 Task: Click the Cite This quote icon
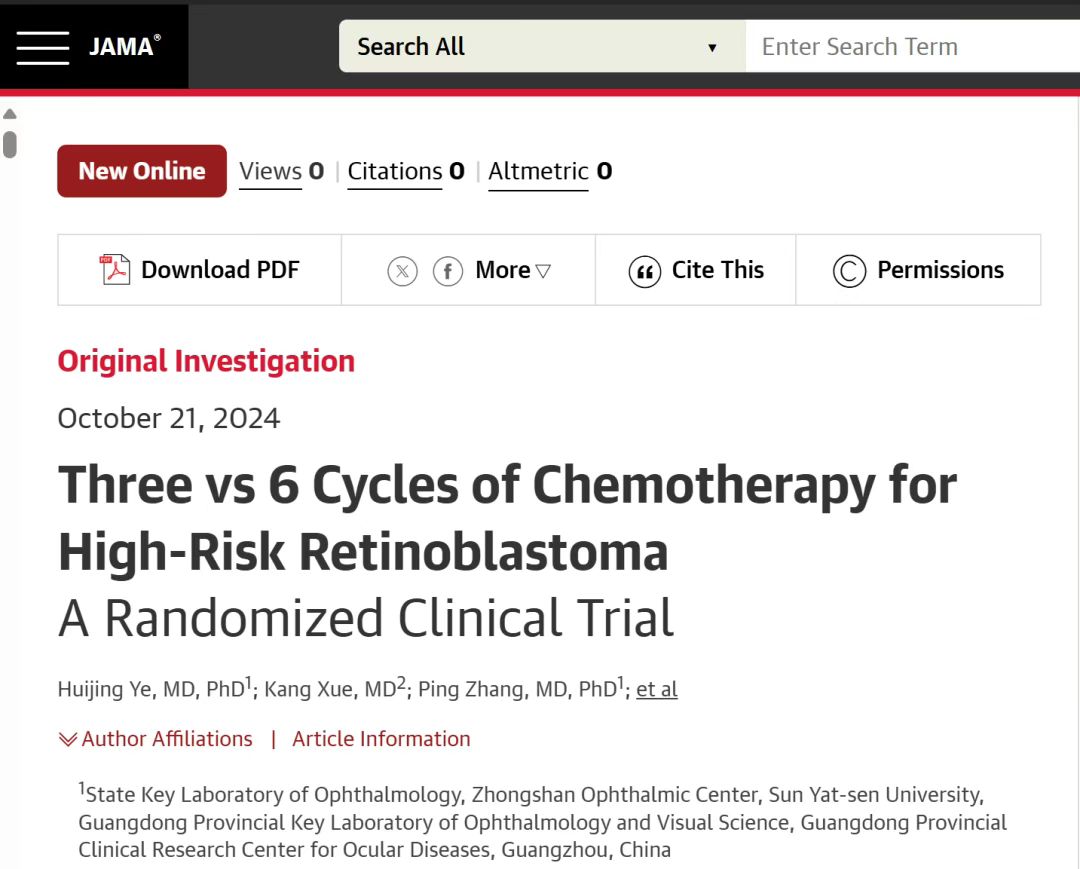(x=645, y=271)
